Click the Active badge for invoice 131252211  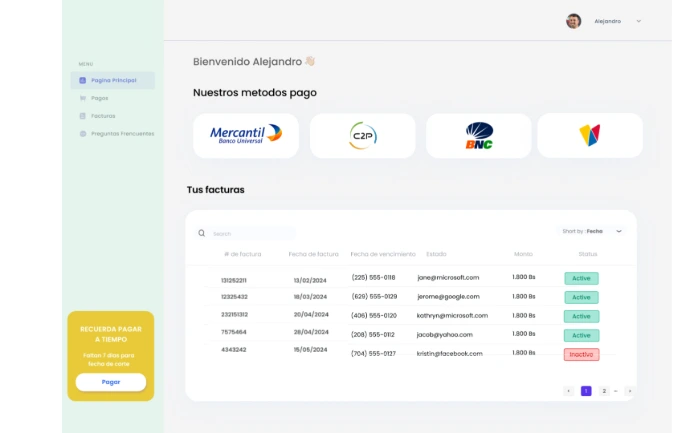point(581,278)
